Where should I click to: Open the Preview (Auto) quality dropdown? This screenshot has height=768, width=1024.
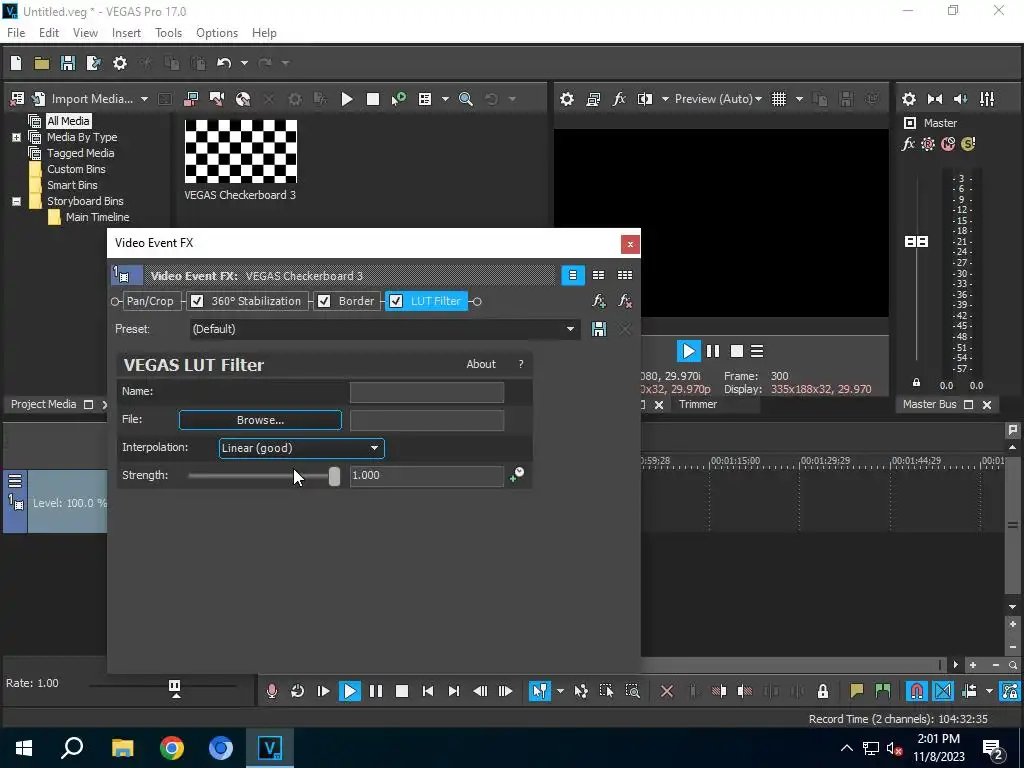point(718,99)
